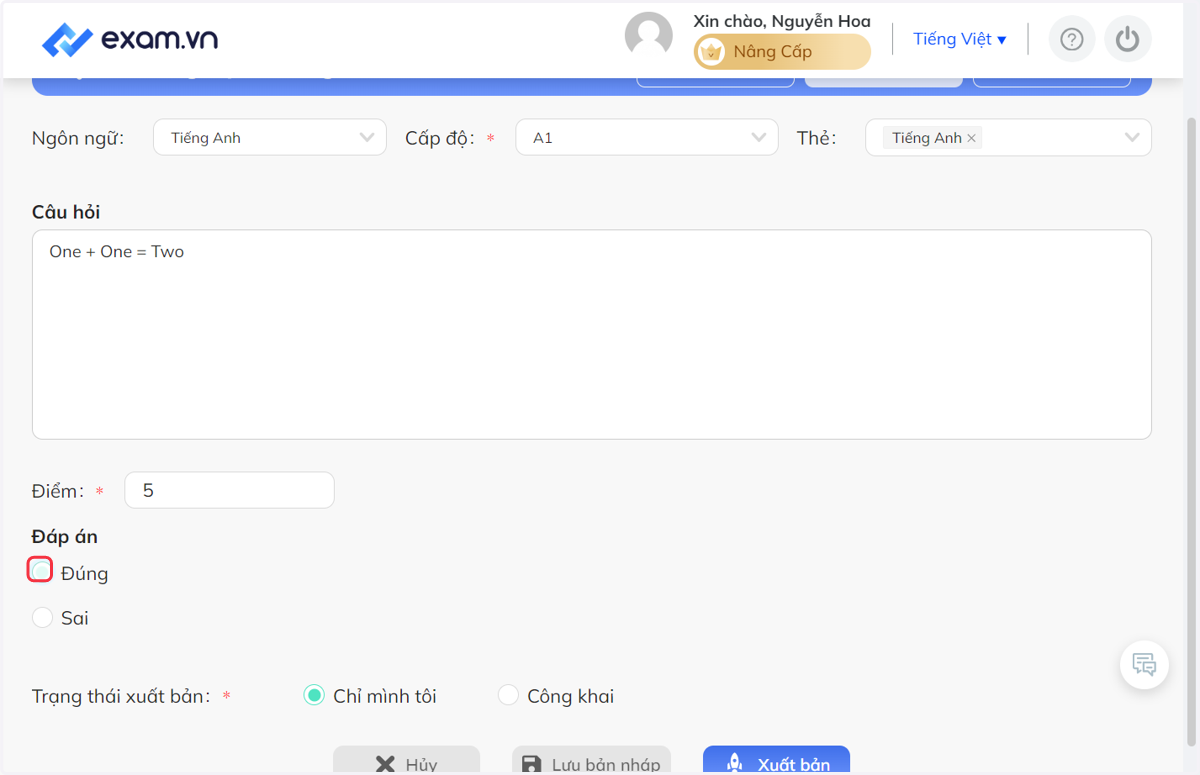Expand the Cấp độ dropdown showing A1
1200x775 pixels.
pos(647,138)
